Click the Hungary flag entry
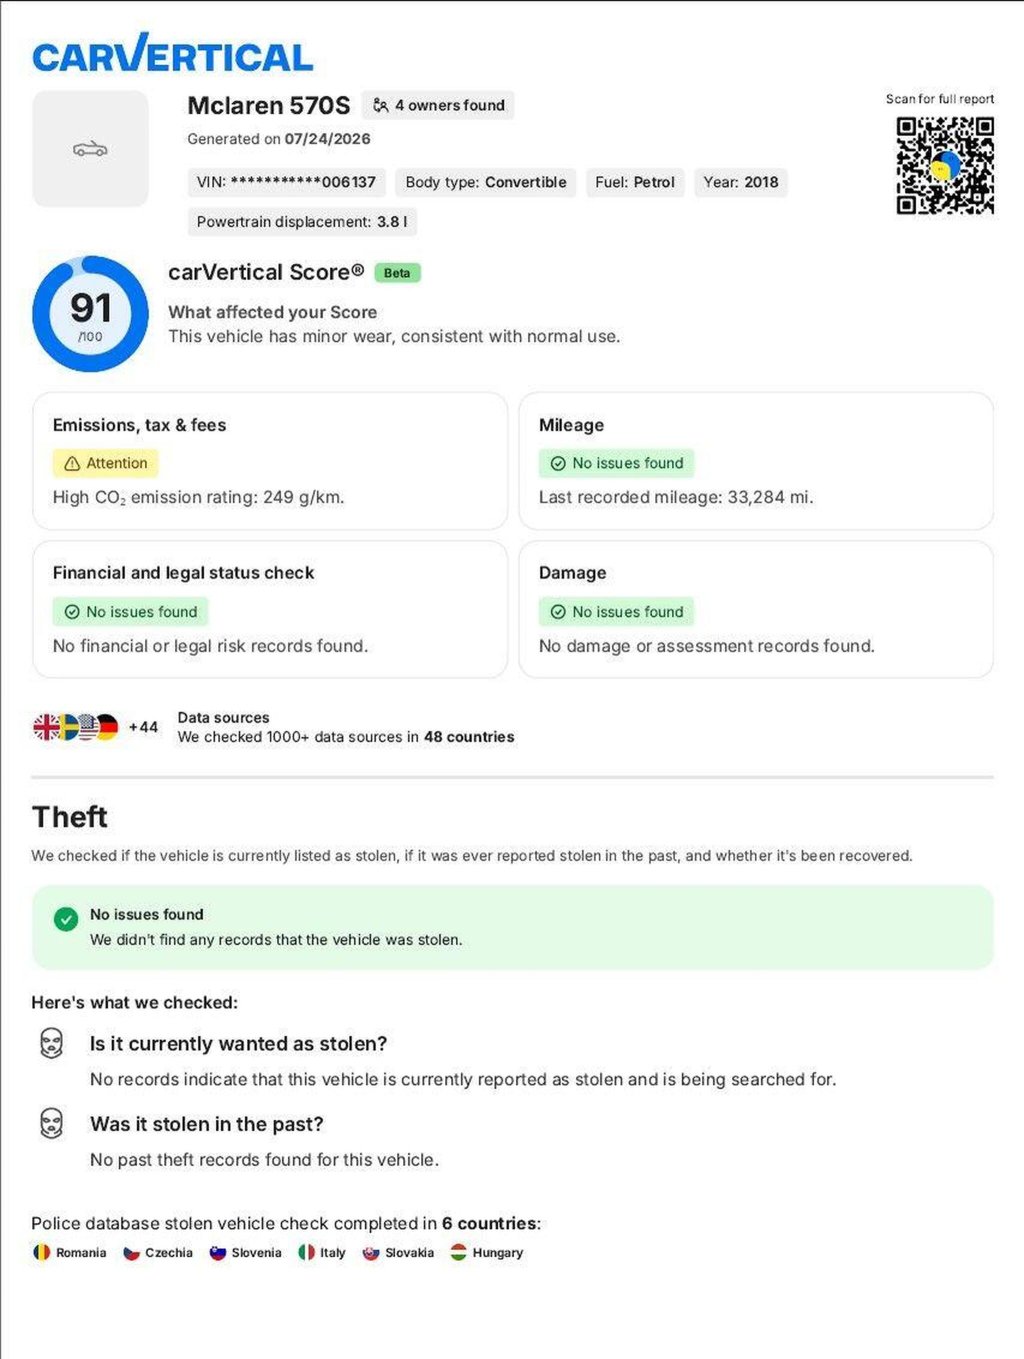 click(x=487, y=1252)
